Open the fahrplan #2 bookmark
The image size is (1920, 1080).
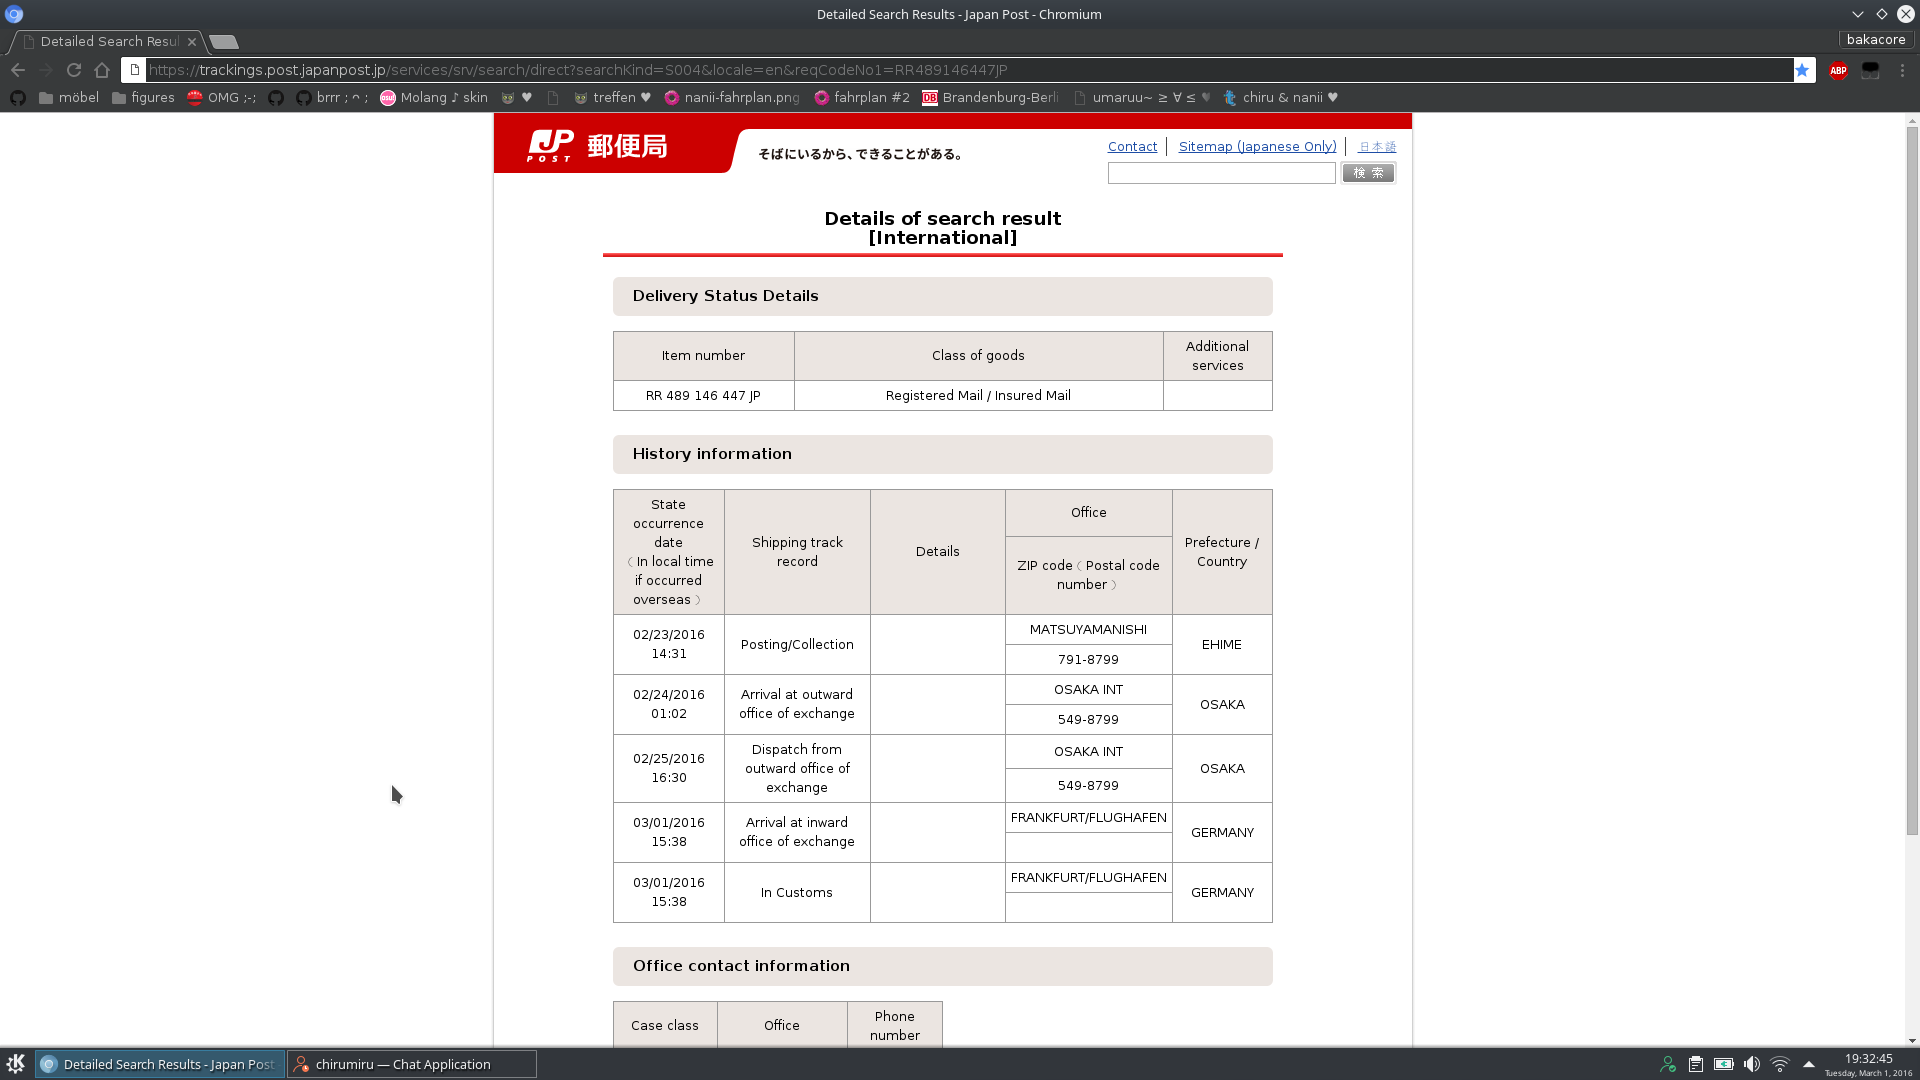862,98
